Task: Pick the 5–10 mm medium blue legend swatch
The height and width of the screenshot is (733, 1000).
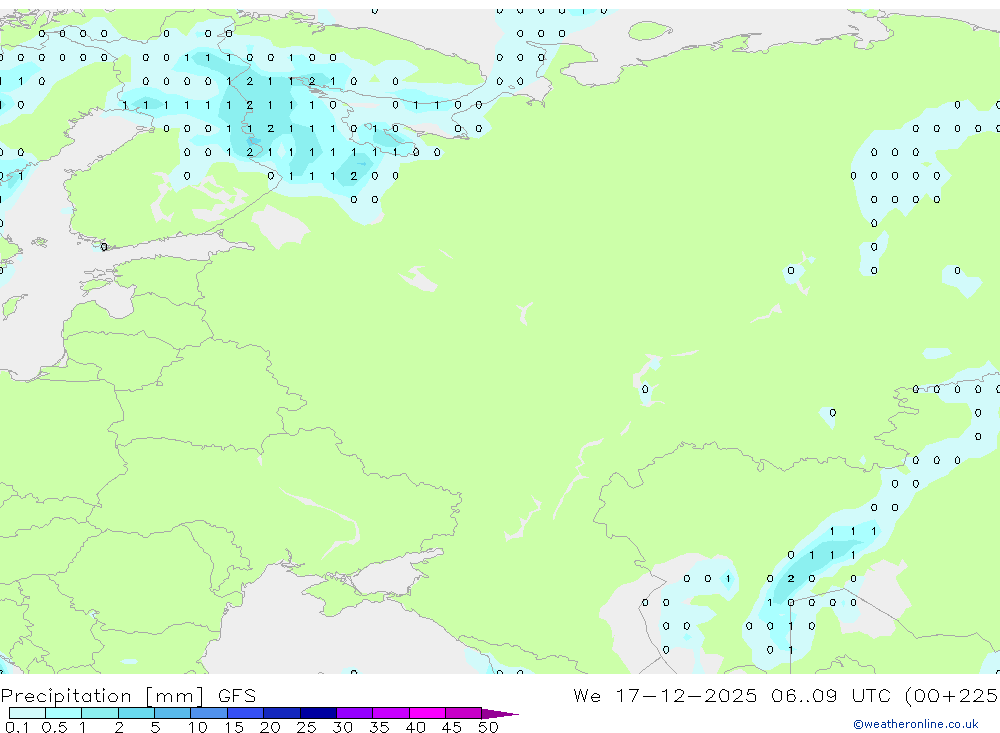Action: pyautogui.click(x=173, y=713)
